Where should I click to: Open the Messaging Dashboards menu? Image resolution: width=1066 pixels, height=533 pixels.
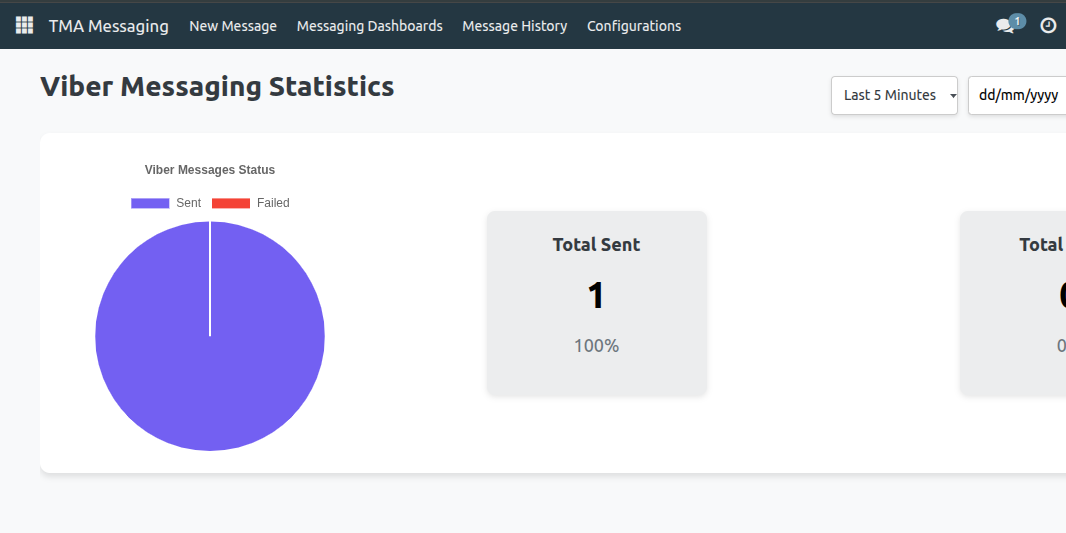coord(370,26)
